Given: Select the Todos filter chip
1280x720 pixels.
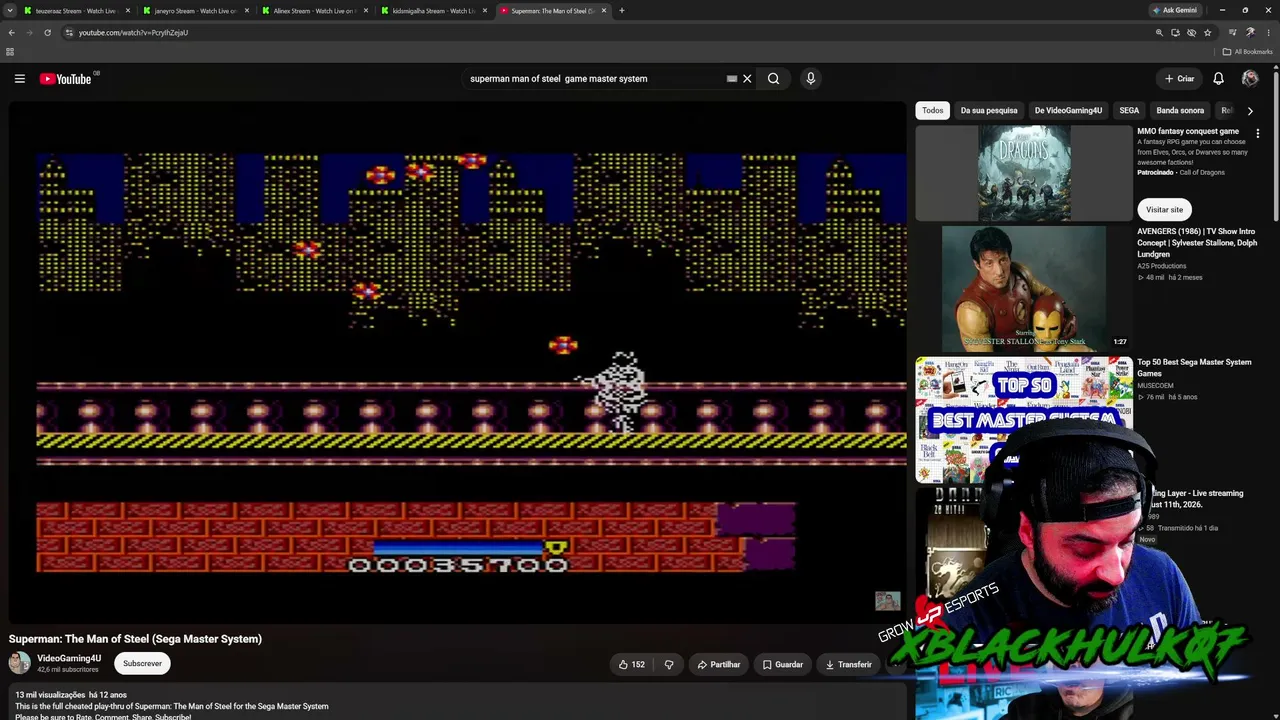Looking at the screenshot, I should coord(933,111).
